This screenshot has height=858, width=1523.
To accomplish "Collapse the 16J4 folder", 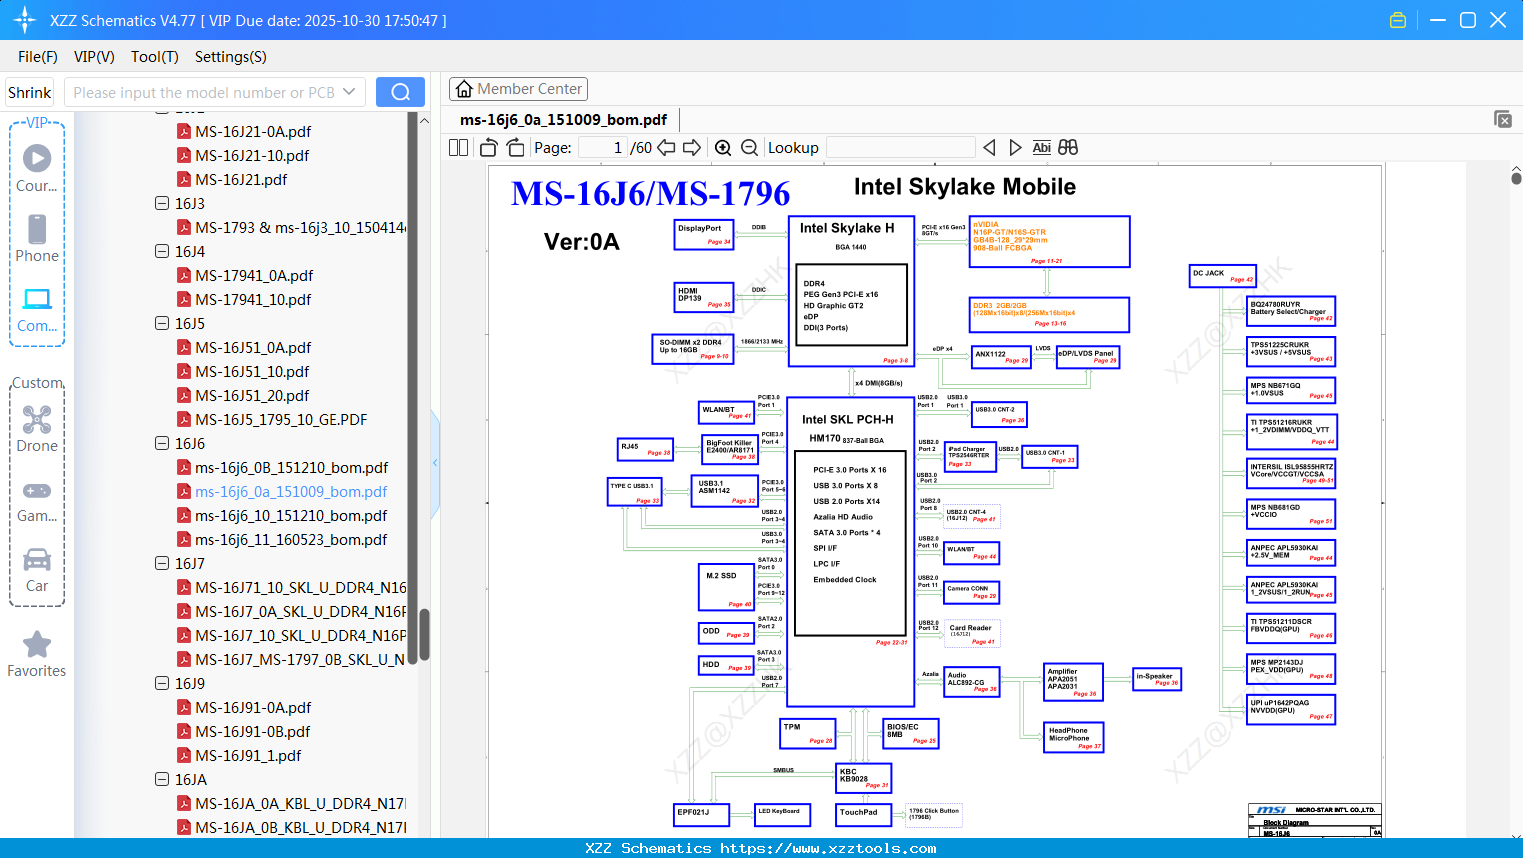I will (162, 251).
